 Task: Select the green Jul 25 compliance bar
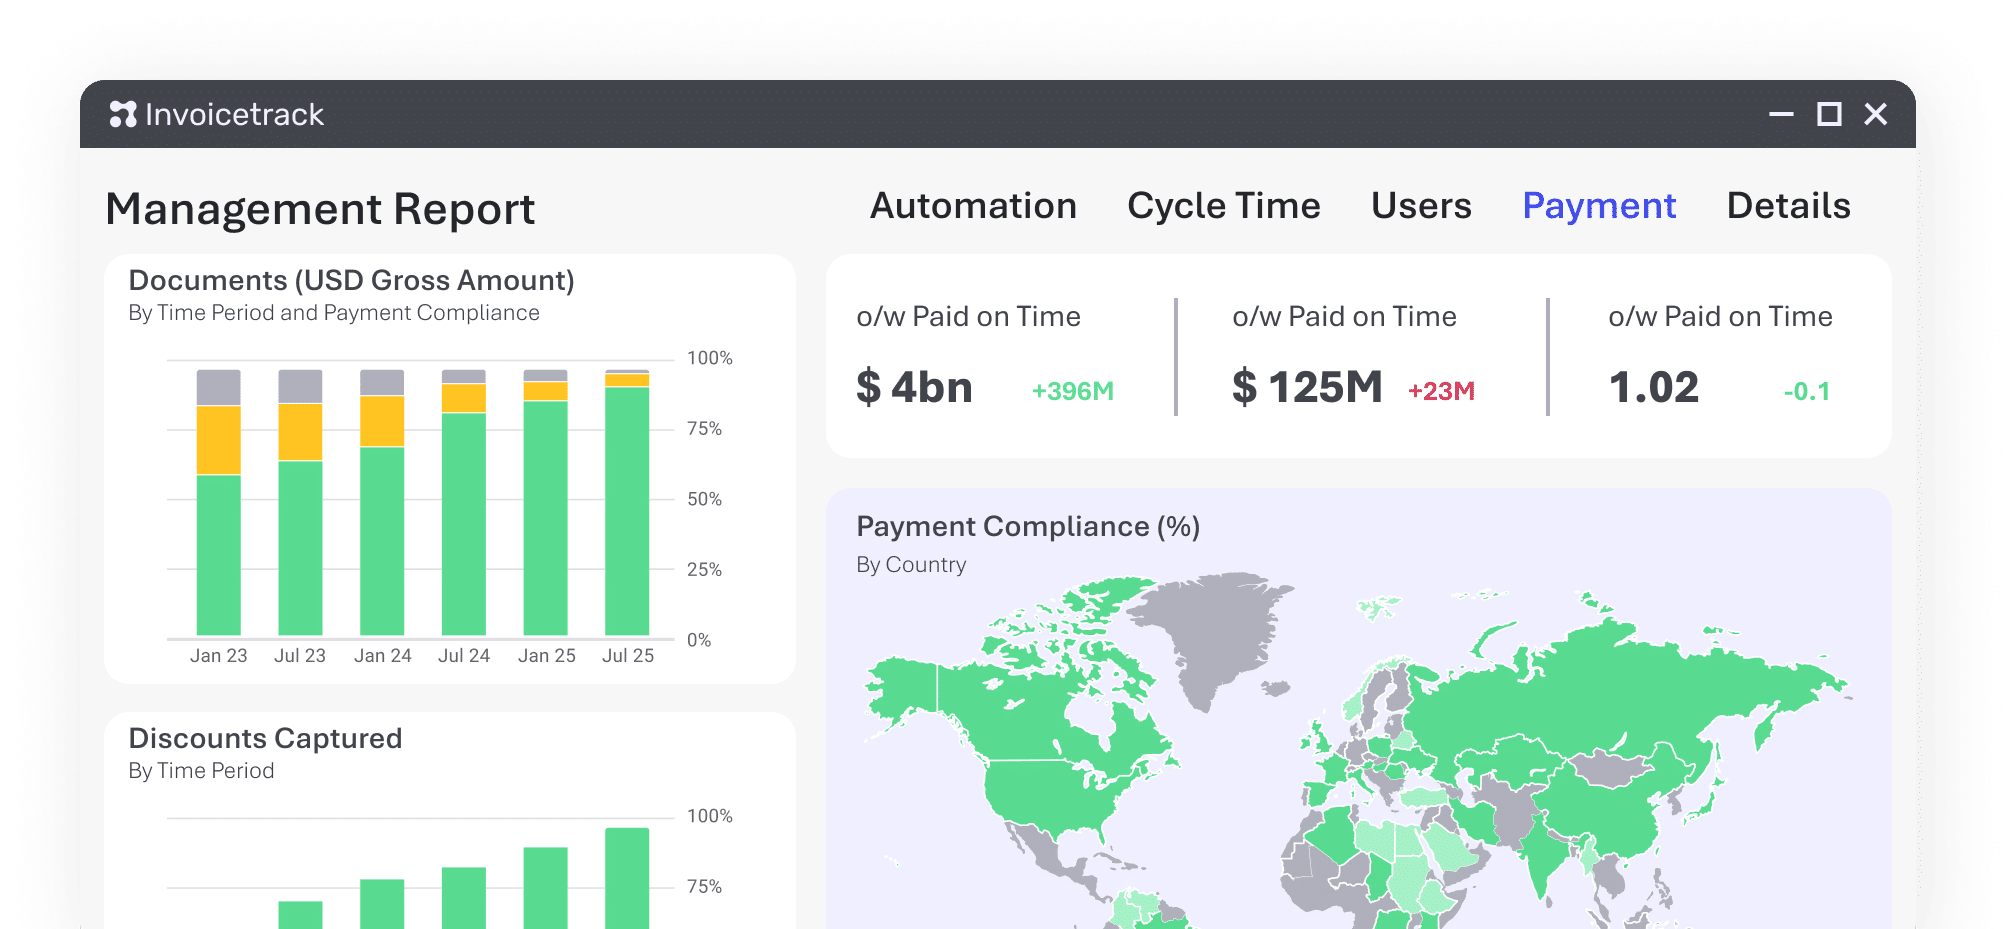click(x=627, y=510)
